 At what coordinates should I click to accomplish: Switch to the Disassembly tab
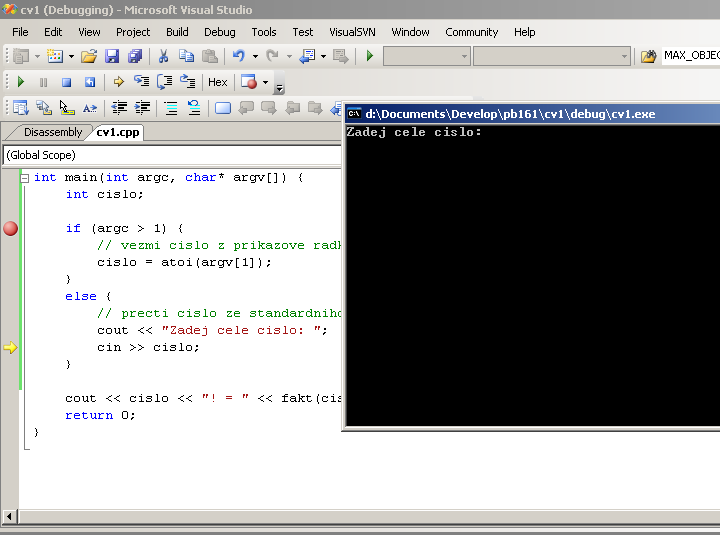coord(53,132)
